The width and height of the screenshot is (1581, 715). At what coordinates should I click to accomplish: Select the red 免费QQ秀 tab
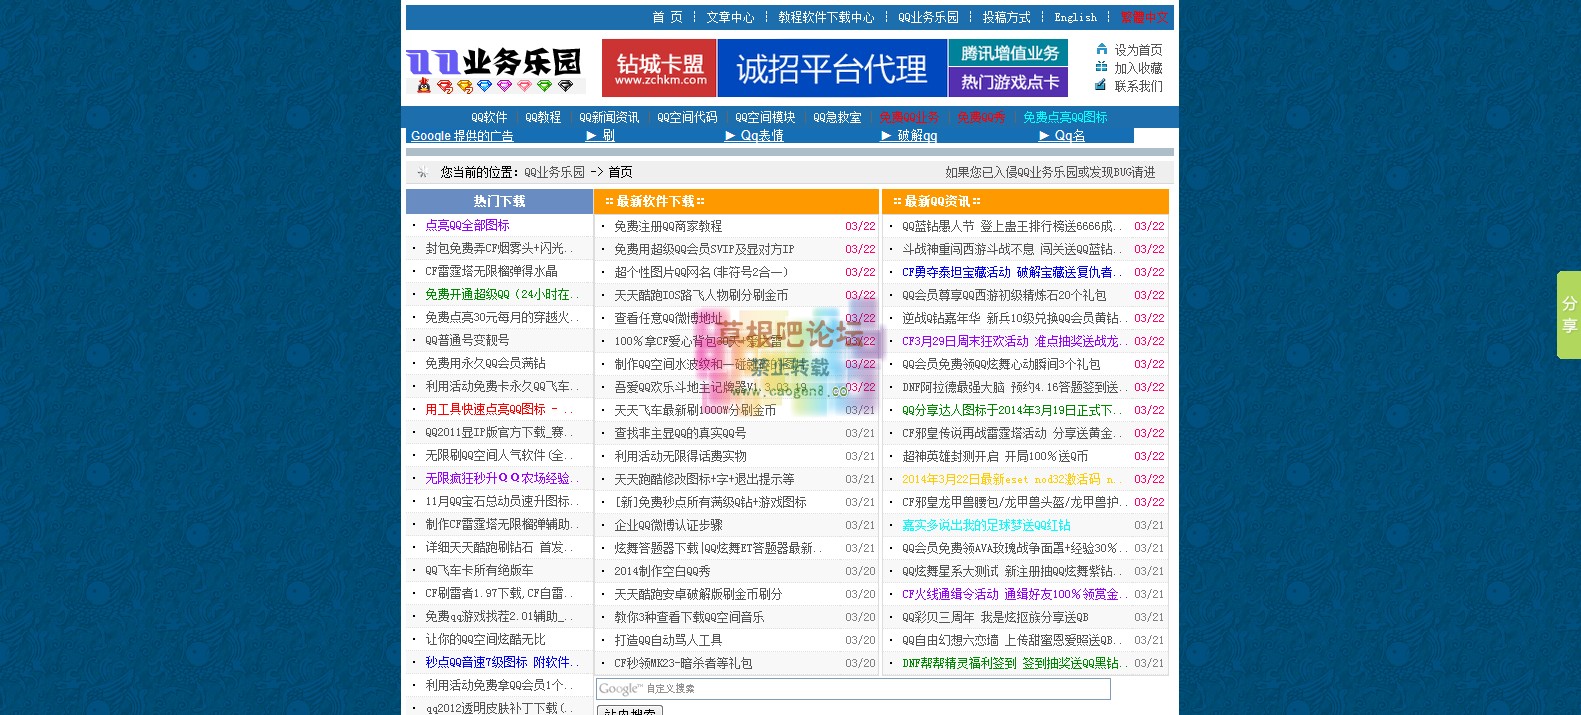[x=981, y=117]
